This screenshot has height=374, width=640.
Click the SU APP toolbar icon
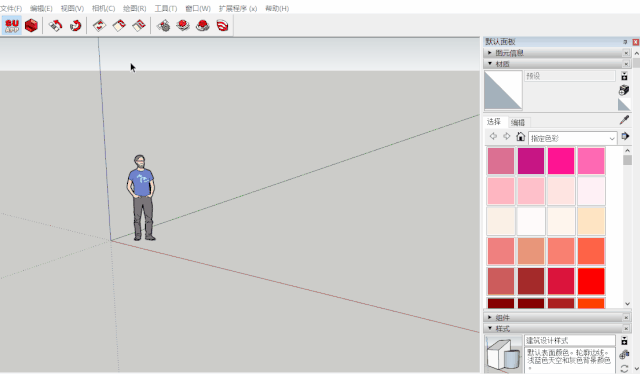click(x=12, y=26)
